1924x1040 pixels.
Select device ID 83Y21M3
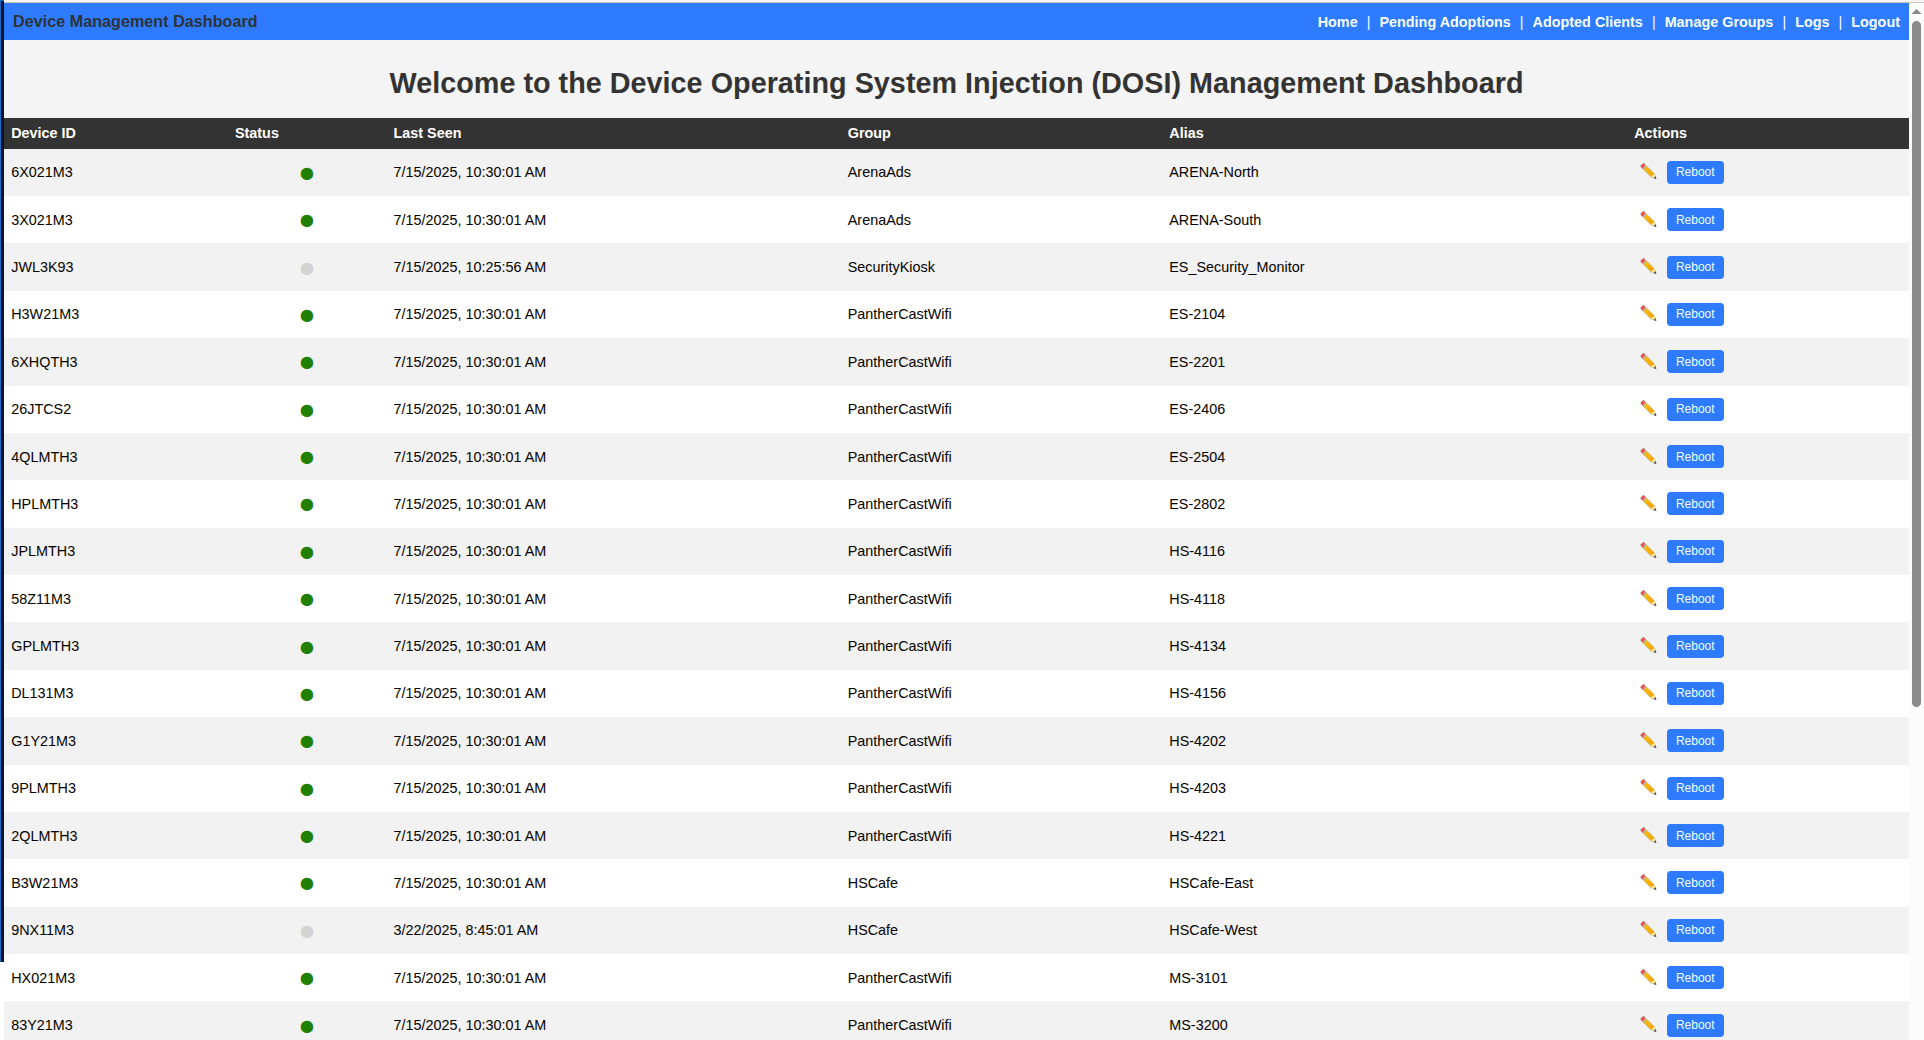42,1025
